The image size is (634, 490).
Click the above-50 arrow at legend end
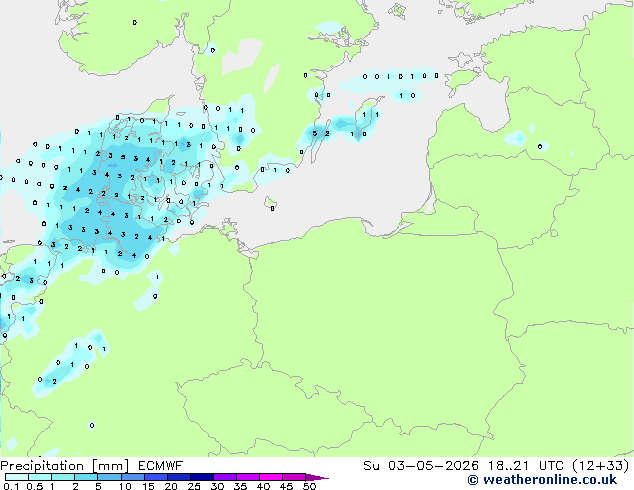pyautogui.click(x=317, y=477)
